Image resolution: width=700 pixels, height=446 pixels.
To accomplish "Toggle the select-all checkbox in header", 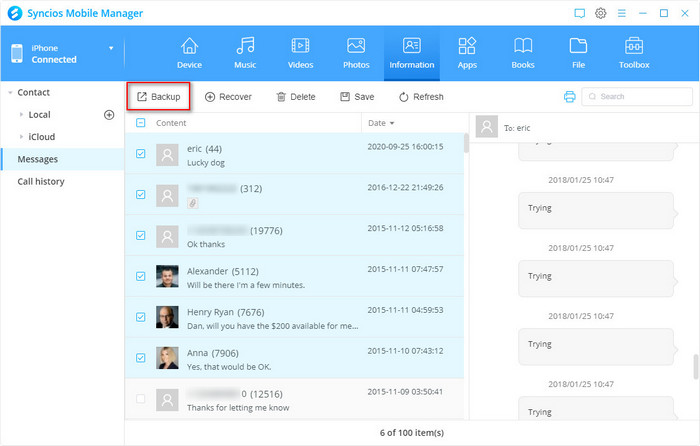I will click(141, 123).
